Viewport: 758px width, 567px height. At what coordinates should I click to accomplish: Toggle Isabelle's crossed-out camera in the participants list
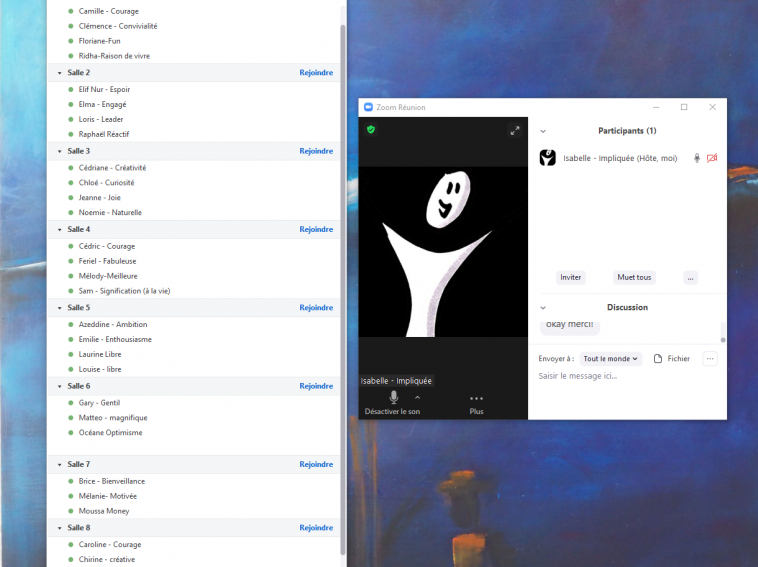pyautogui.click(x=712, y=158)
